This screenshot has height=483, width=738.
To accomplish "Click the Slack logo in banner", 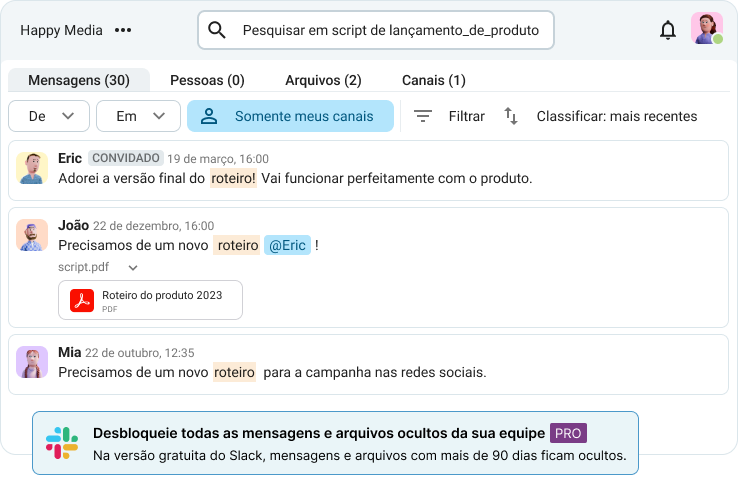I will (x=62, y=443).
